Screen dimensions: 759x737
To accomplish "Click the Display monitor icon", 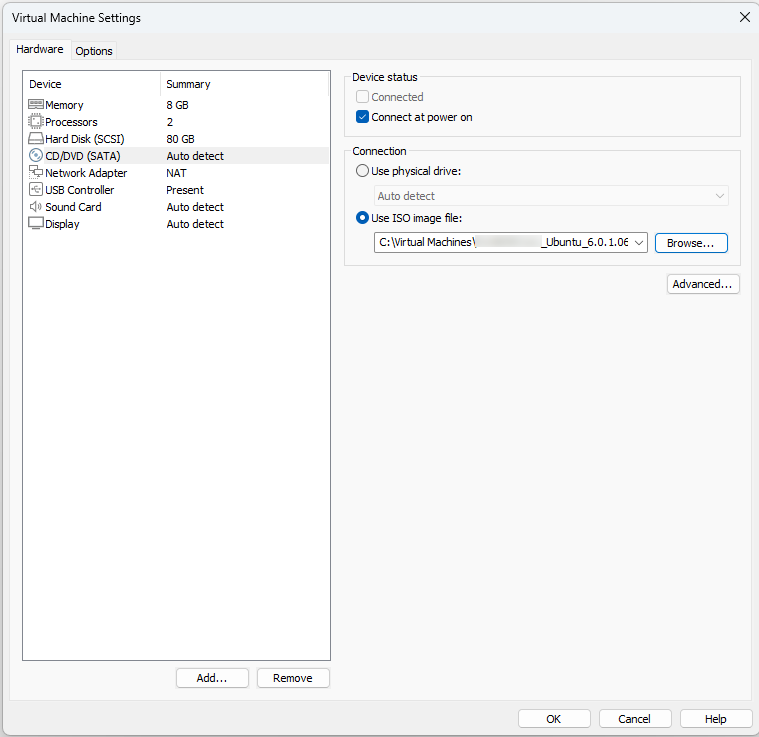I will coord(36,224).
